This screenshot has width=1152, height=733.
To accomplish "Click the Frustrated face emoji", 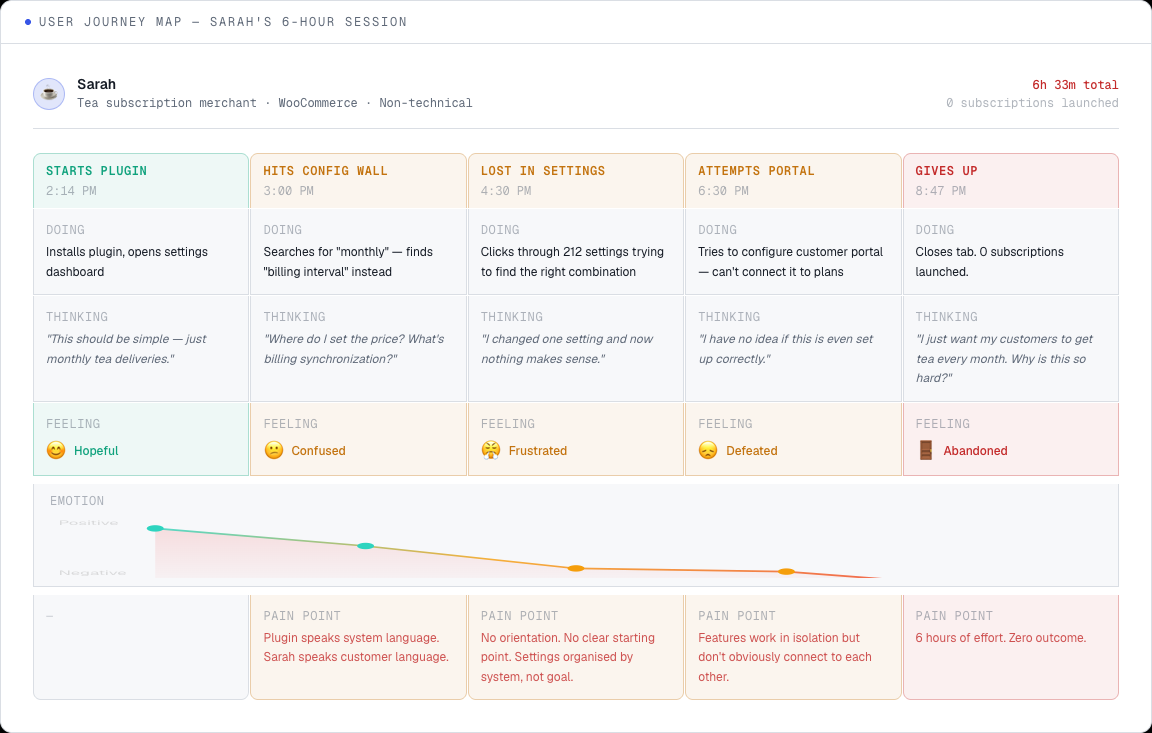I will click(x=491, y=450).
